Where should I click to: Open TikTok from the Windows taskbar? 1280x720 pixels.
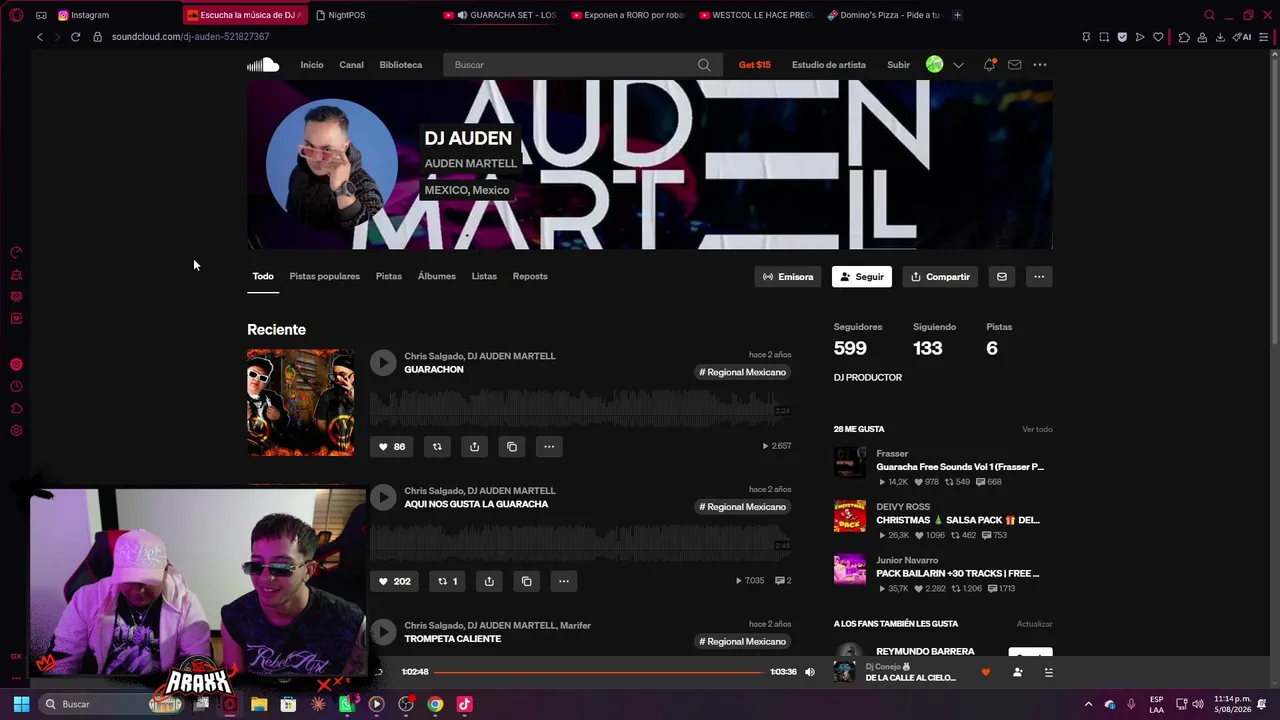pos(464,704)
